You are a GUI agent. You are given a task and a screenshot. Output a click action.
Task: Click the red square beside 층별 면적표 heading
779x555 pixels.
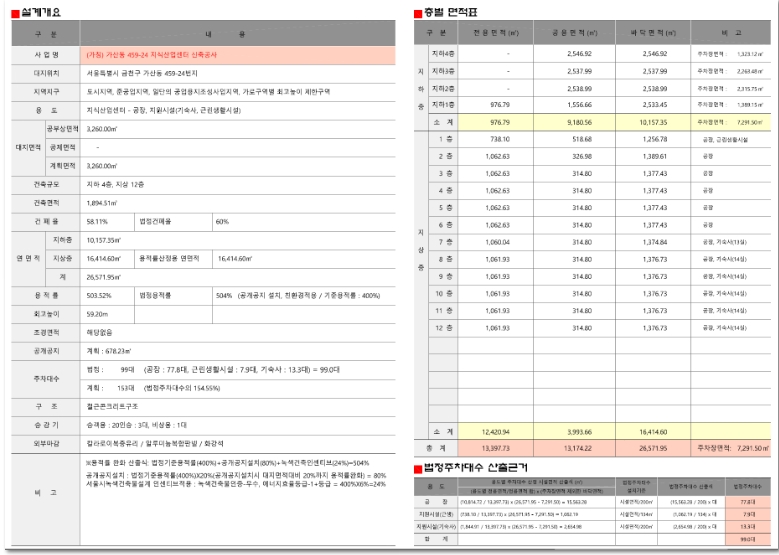(418, 13)
